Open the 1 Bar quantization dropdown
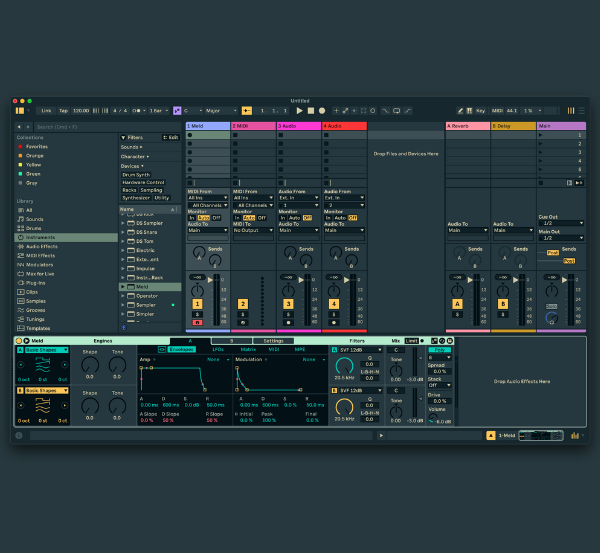Image resolution: width=600 pixels, height=553 pixels. click(158, 111)
